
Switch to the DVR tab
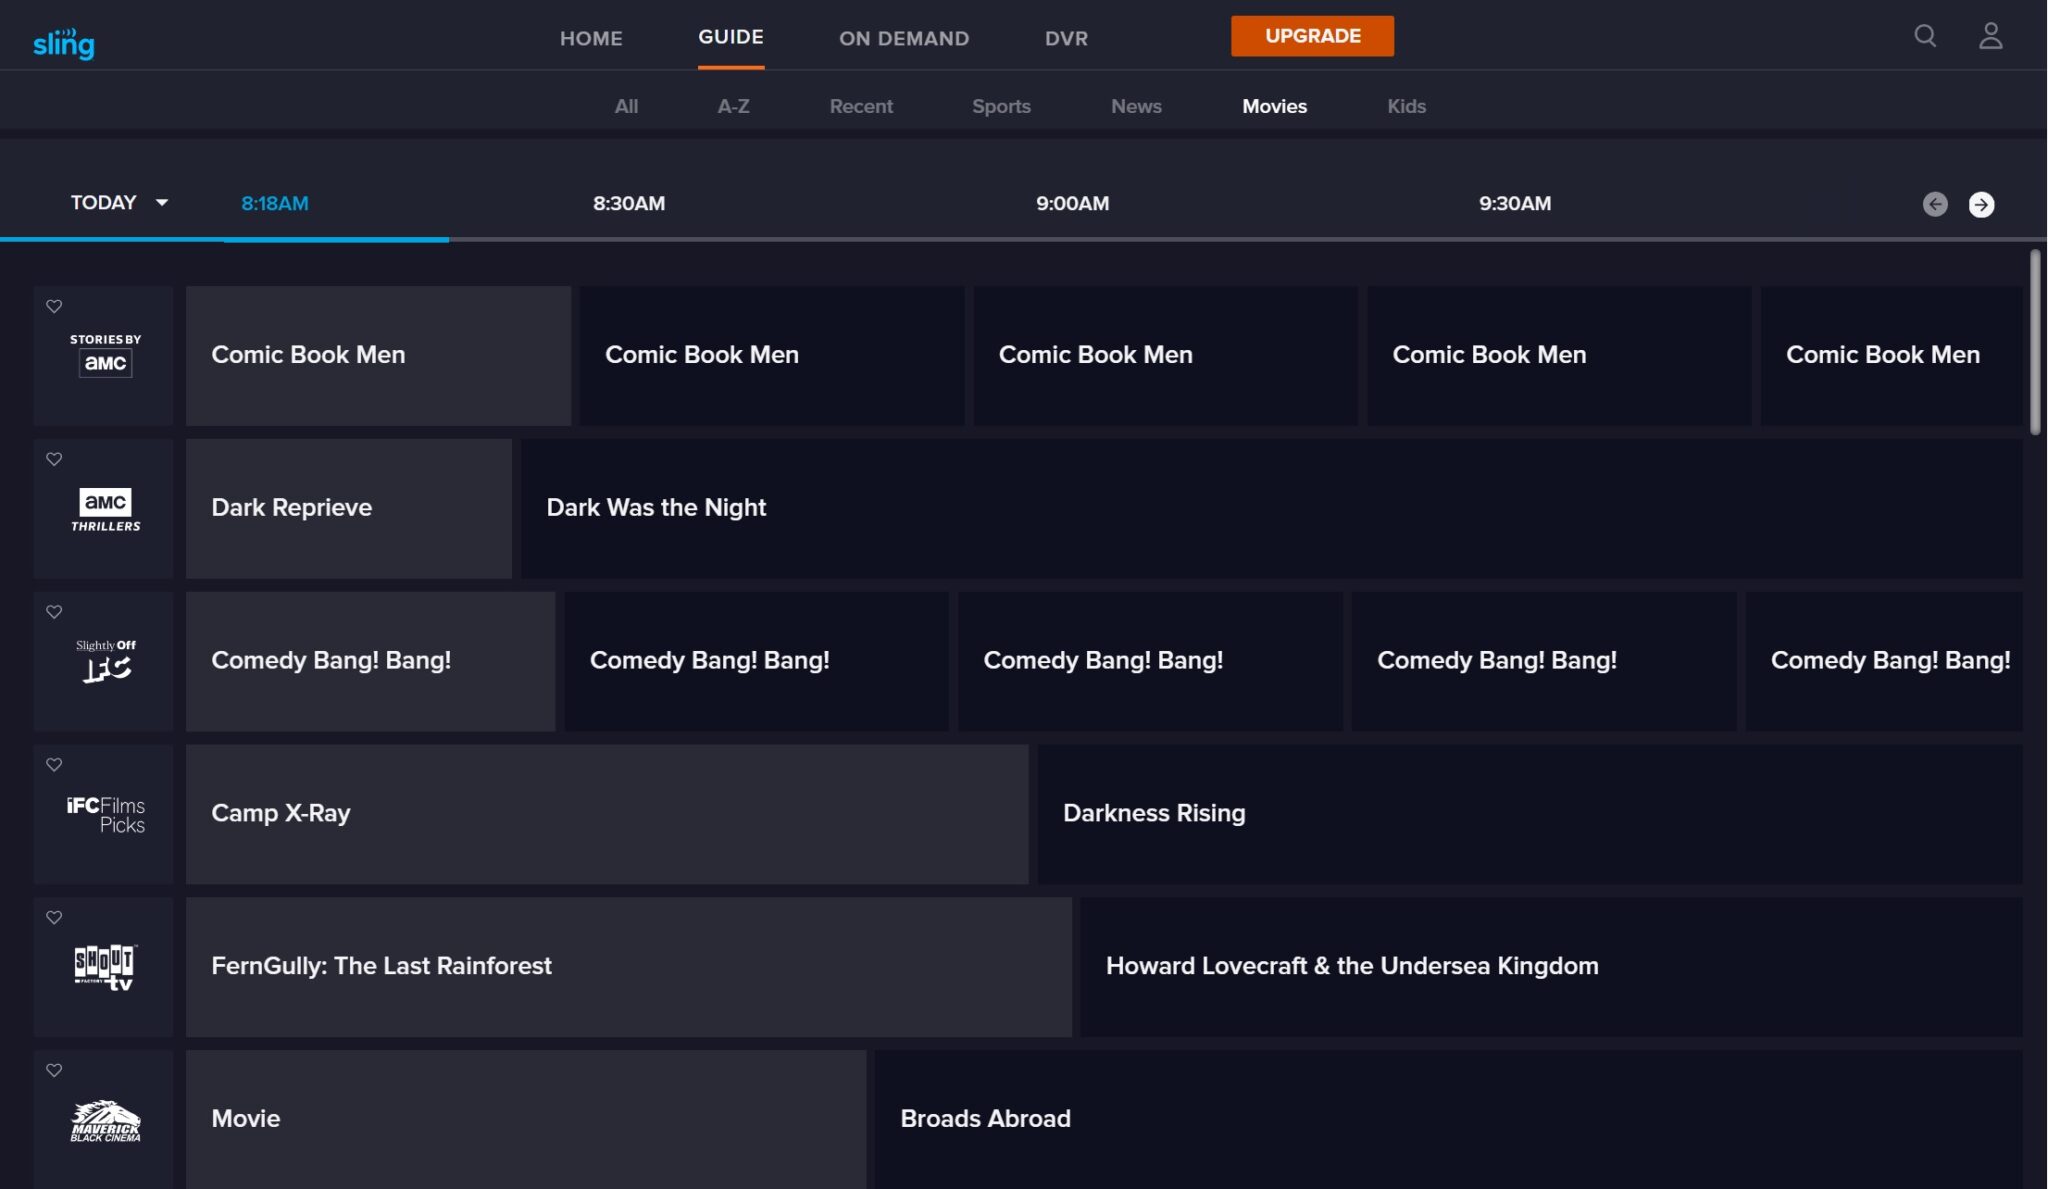1066,38
